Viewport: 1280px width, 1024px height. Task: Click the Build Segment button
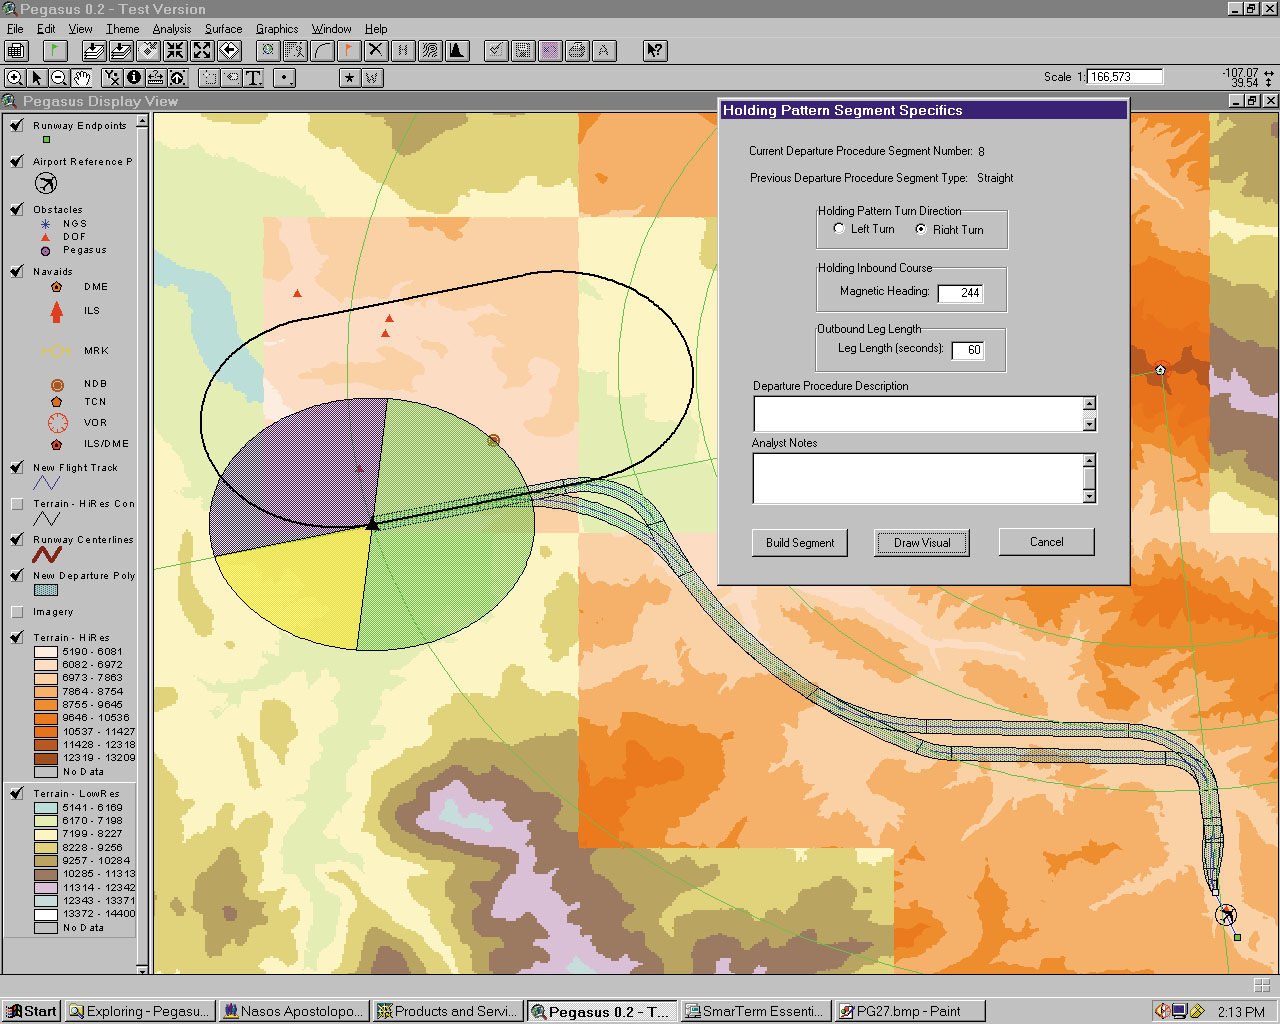pos(800,543)
